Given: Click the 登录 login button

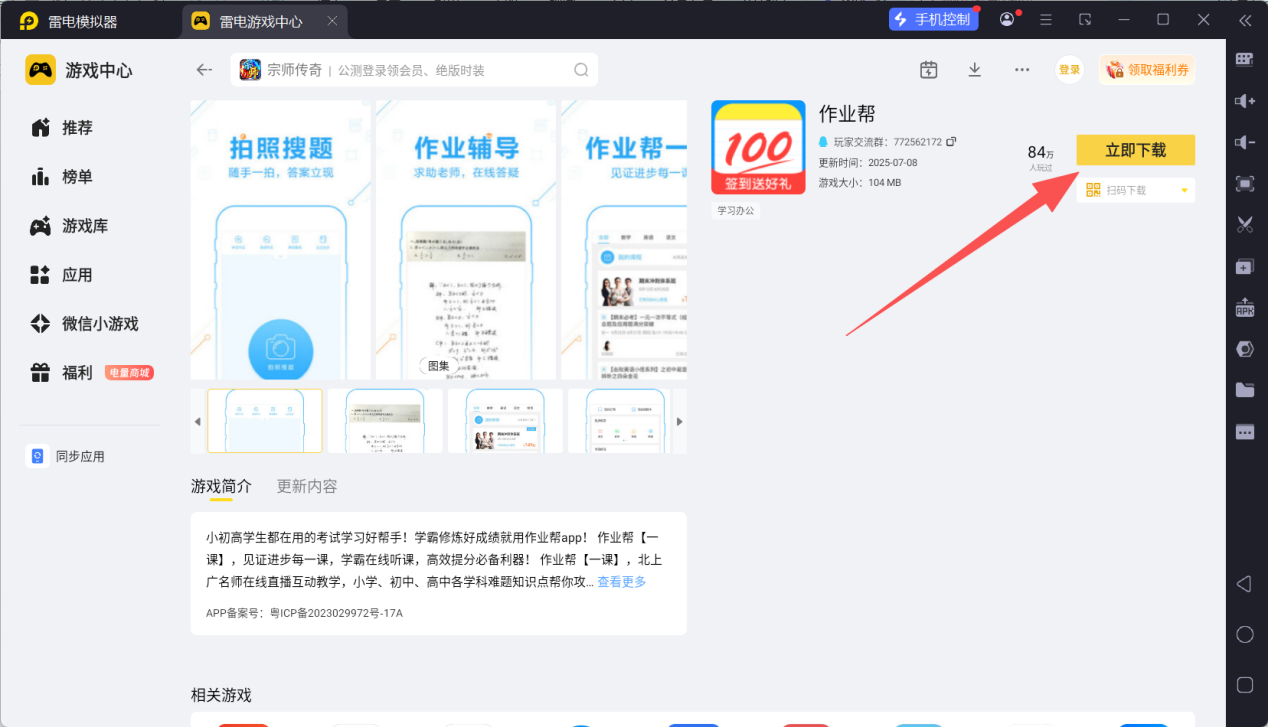Looking at the screenshot, I should point(1070,70).
